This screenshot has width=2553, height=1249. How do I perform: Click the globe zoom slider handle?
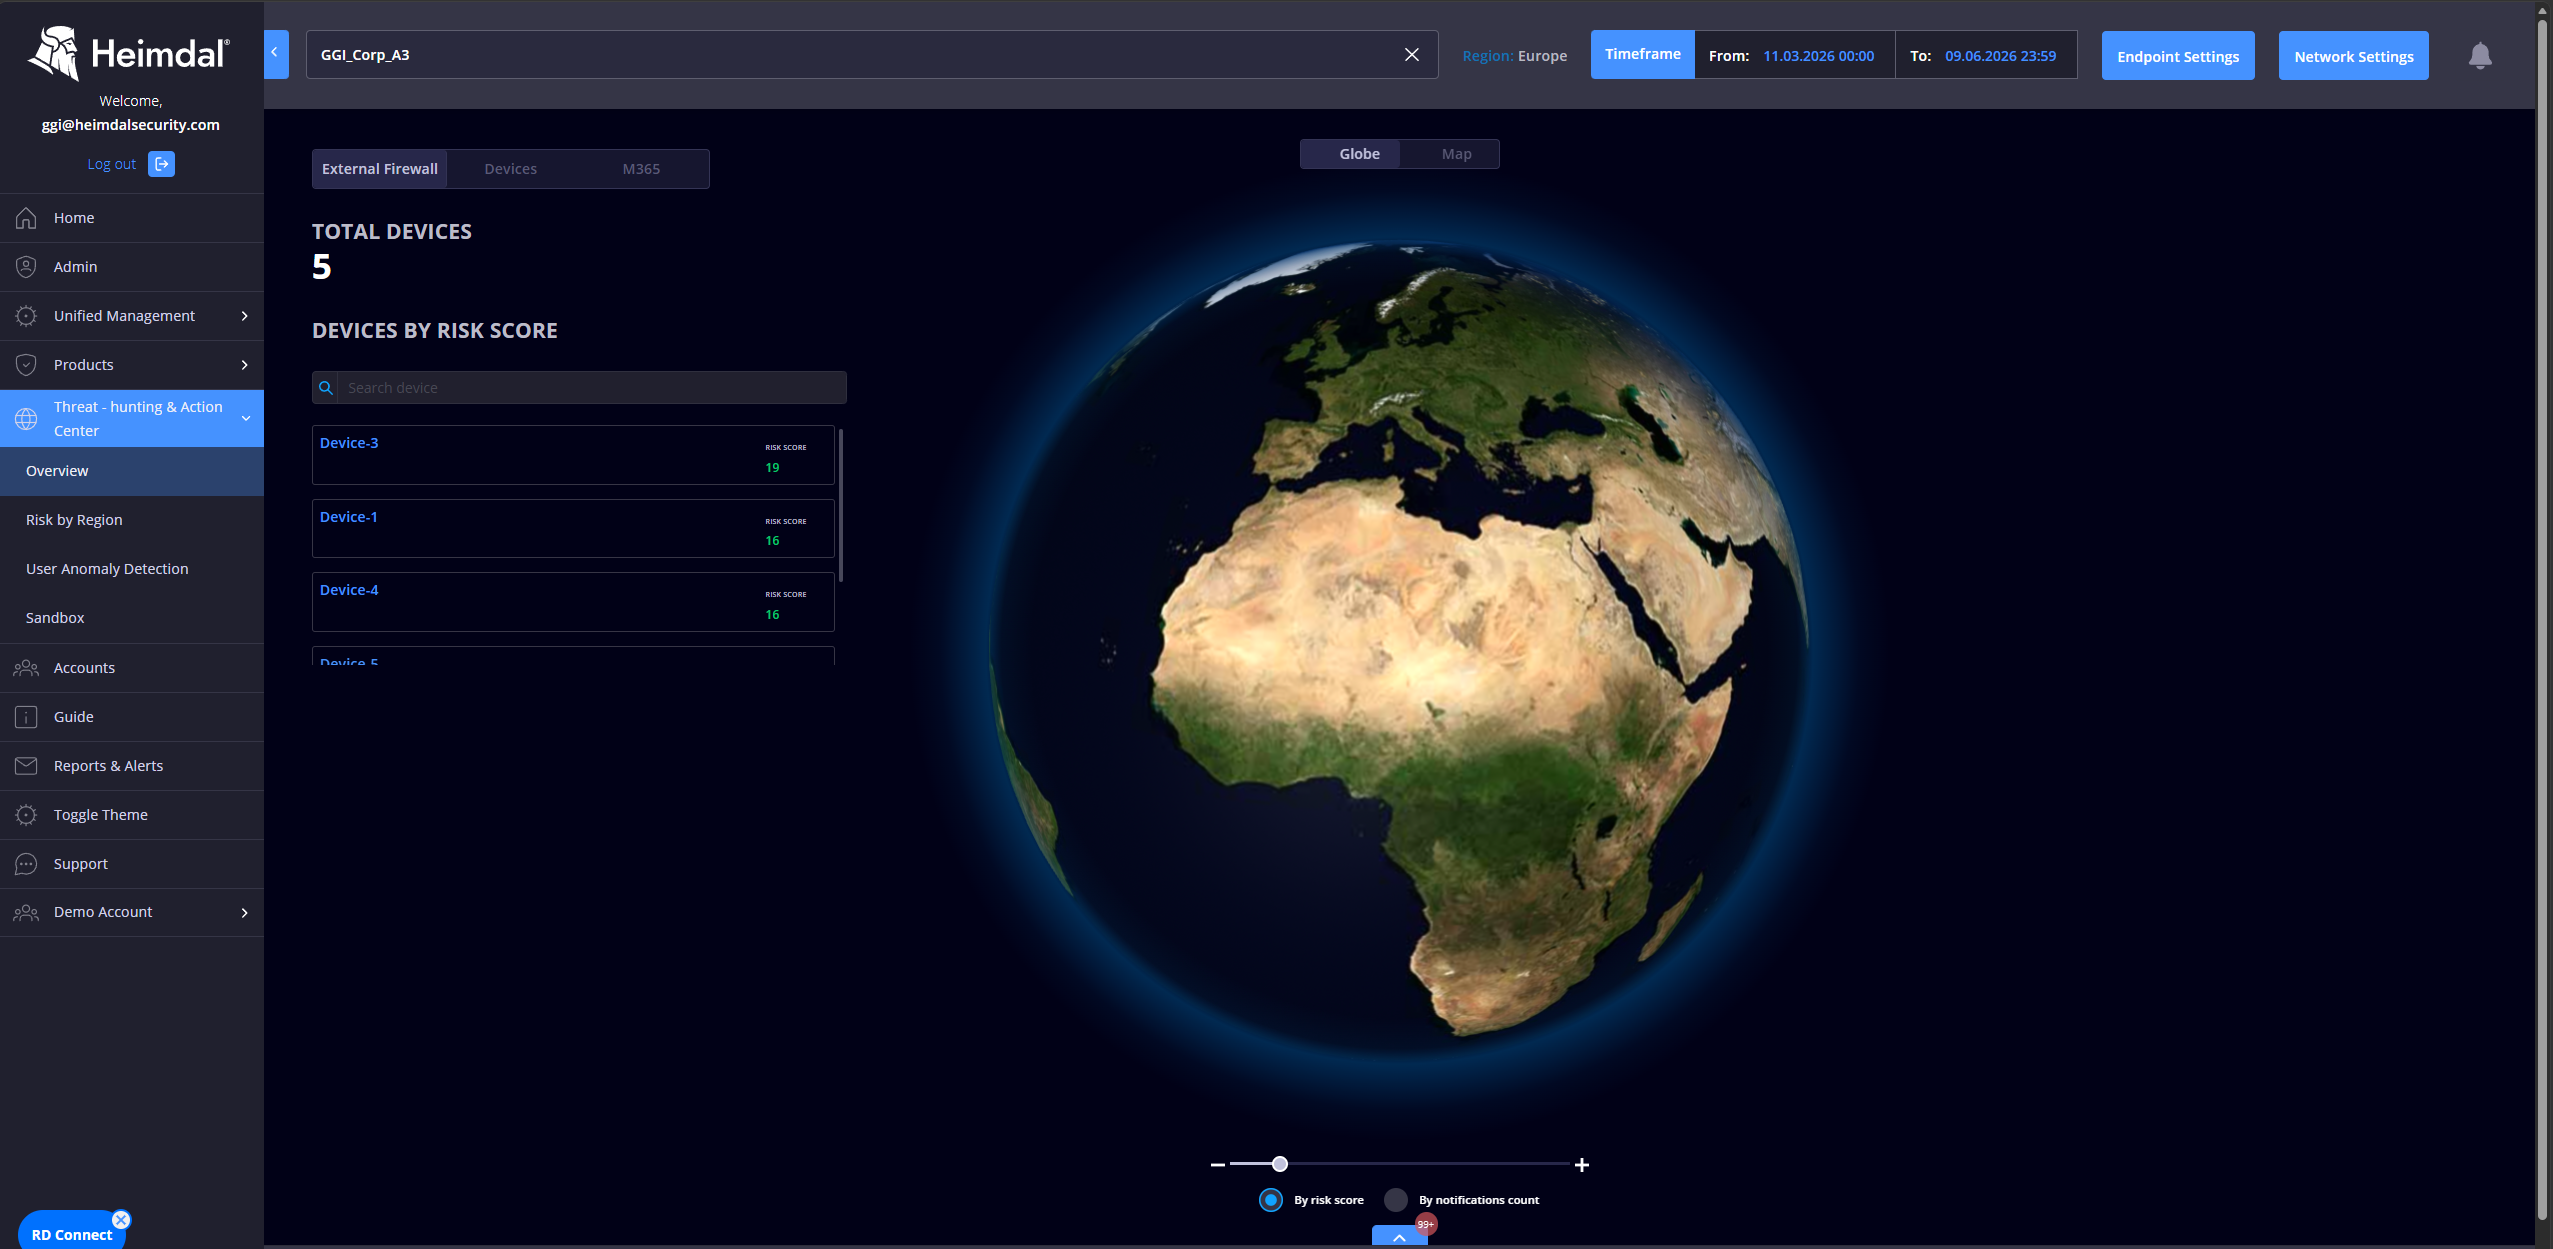(1280, 1164)
